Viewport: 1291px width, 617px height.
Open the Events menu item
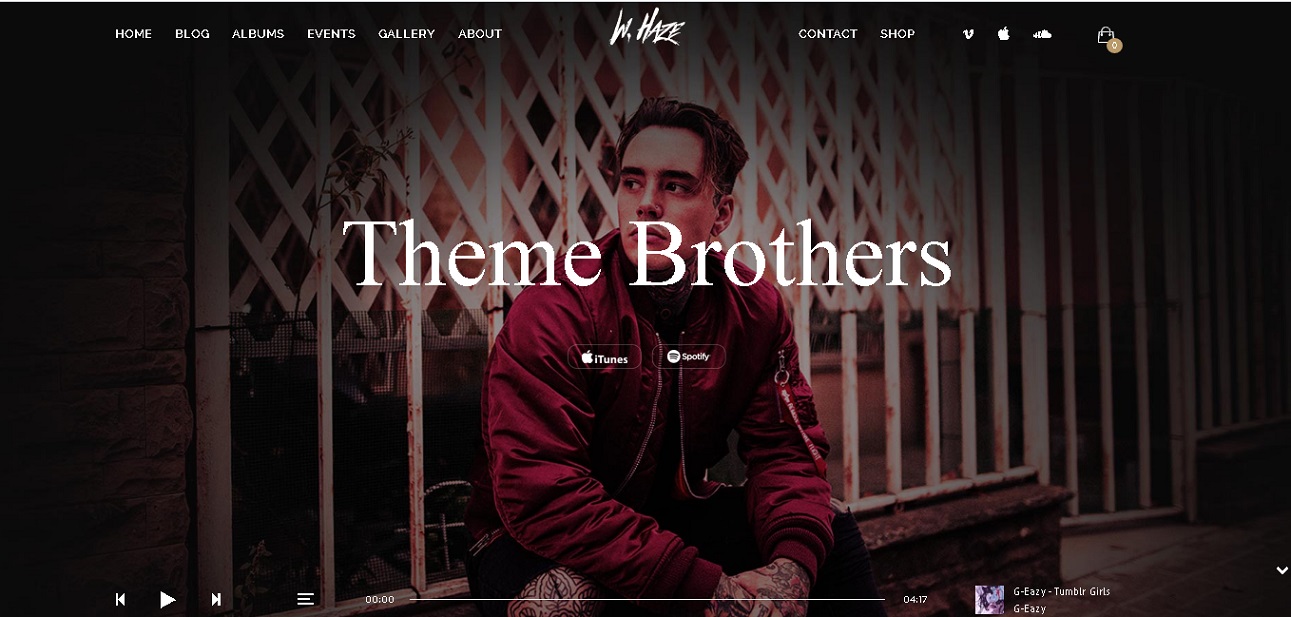pos(331,34)
